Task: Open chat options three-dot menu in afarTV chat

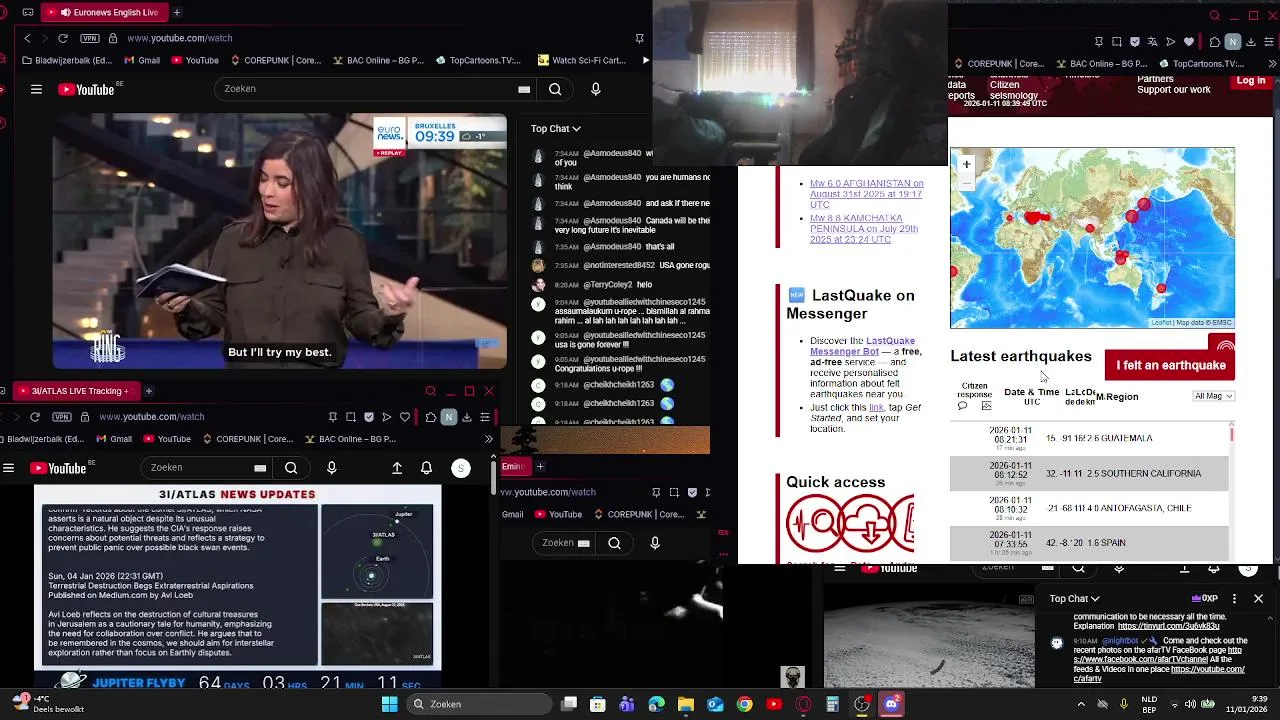Action: click(1234, 599)
